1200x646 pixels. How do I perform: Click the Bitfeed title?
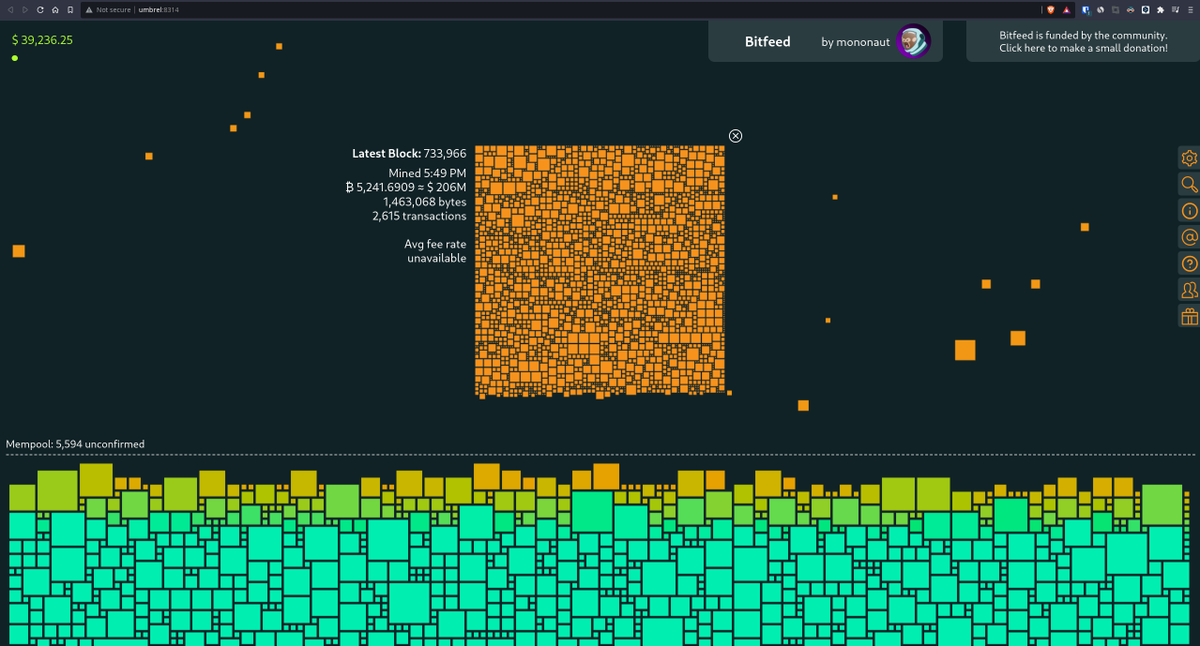click(767, 41)
